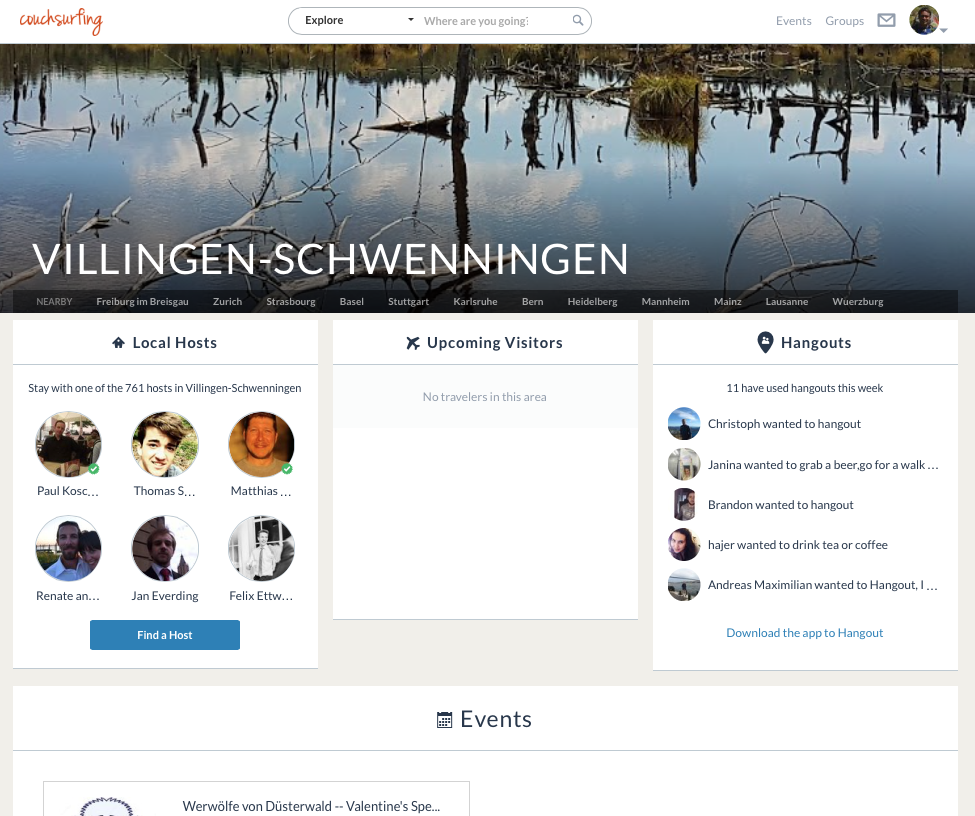Image resolution: width=975 pixels, height=816 pixels.
Task: Click the Upcoming Visitors airplane icon
Action: (x=413, y=343)
